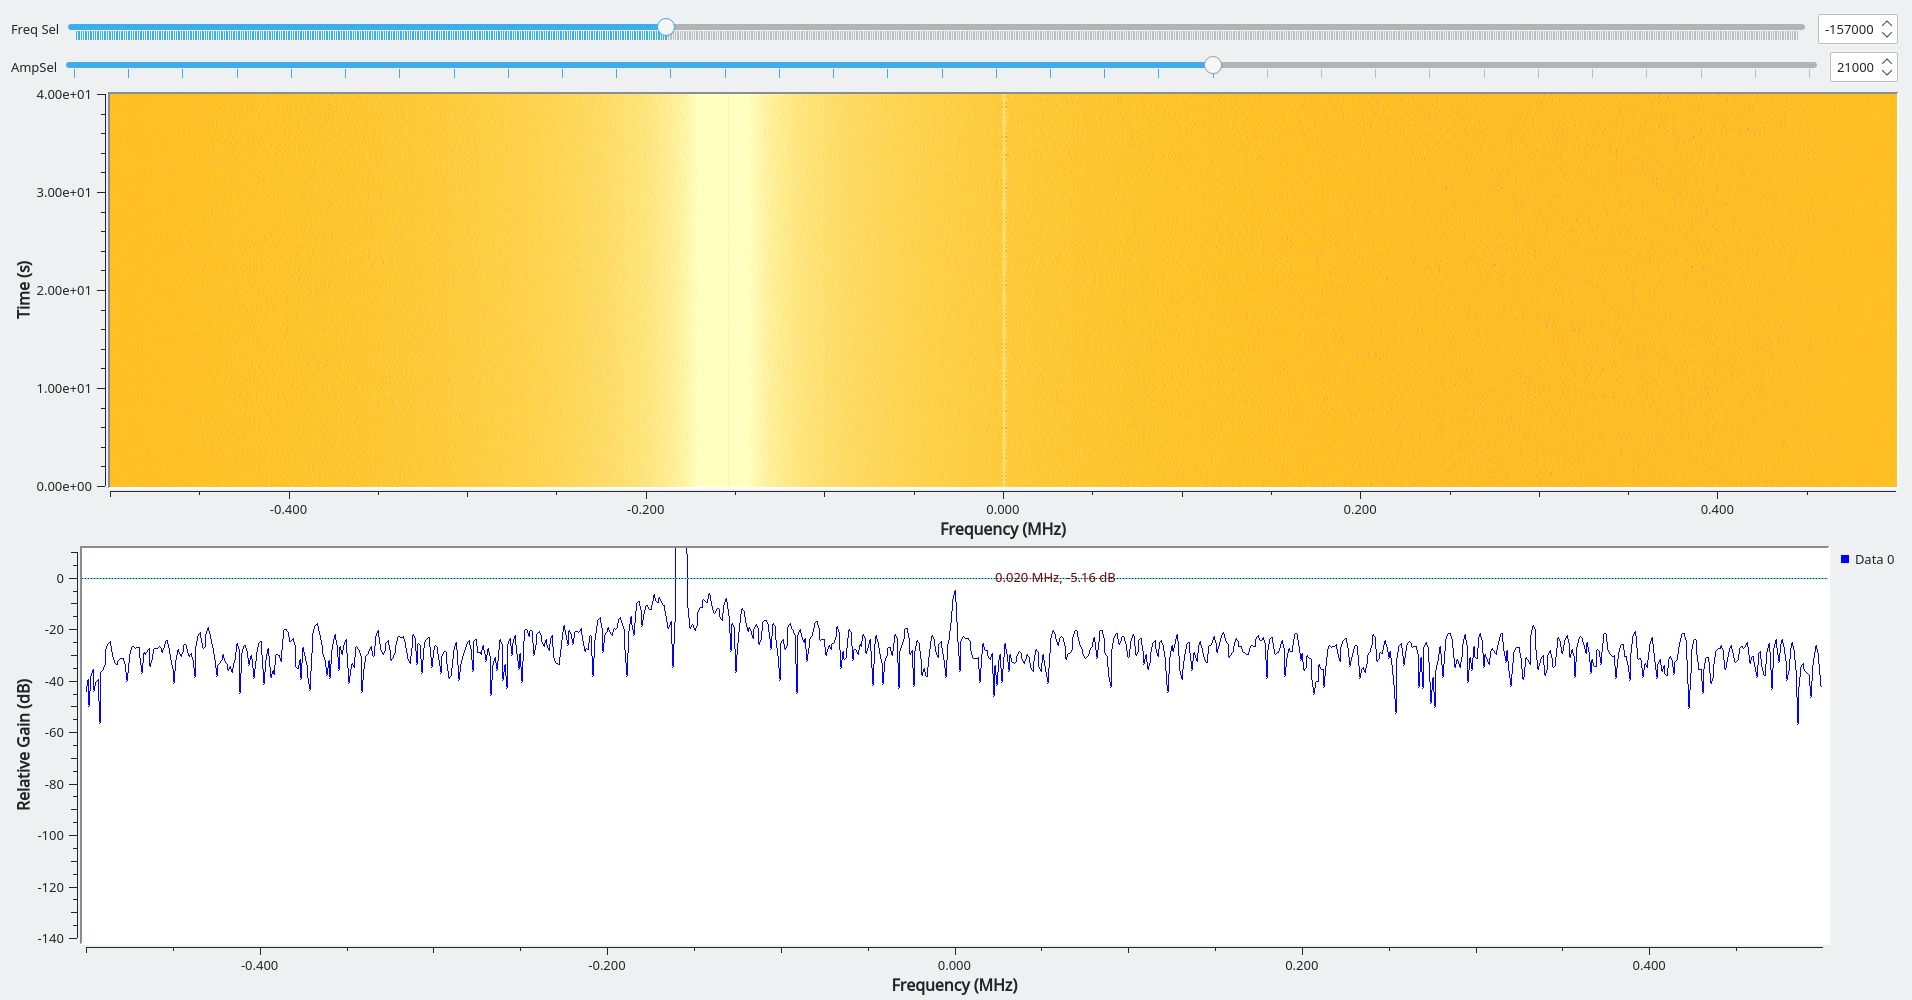
Task: Click the 0.000 MHz peak in spectrum plot
Action: 954,596
